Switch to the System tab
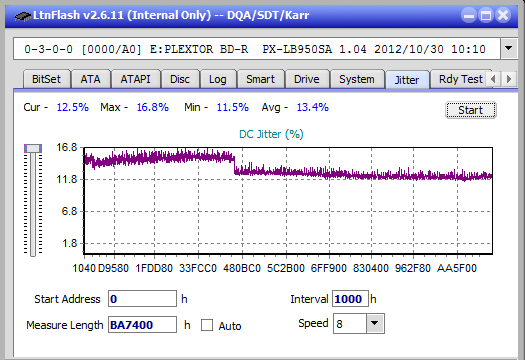Viewport: 525px width, 360px height. 357,79
